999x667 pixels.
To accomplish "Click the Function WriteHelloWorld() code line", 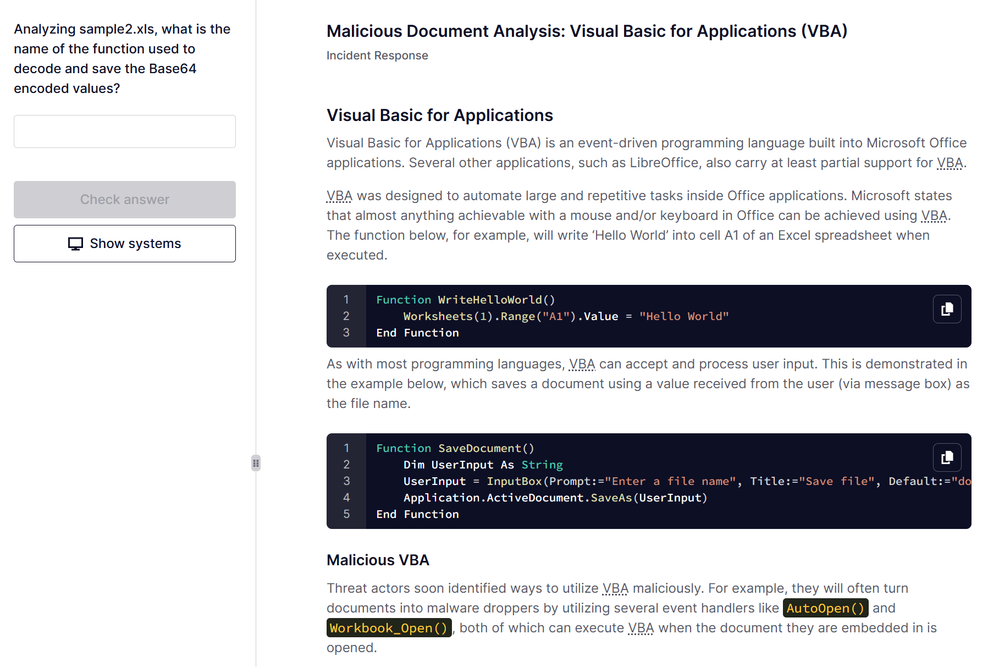I will (x=465, y=299).
